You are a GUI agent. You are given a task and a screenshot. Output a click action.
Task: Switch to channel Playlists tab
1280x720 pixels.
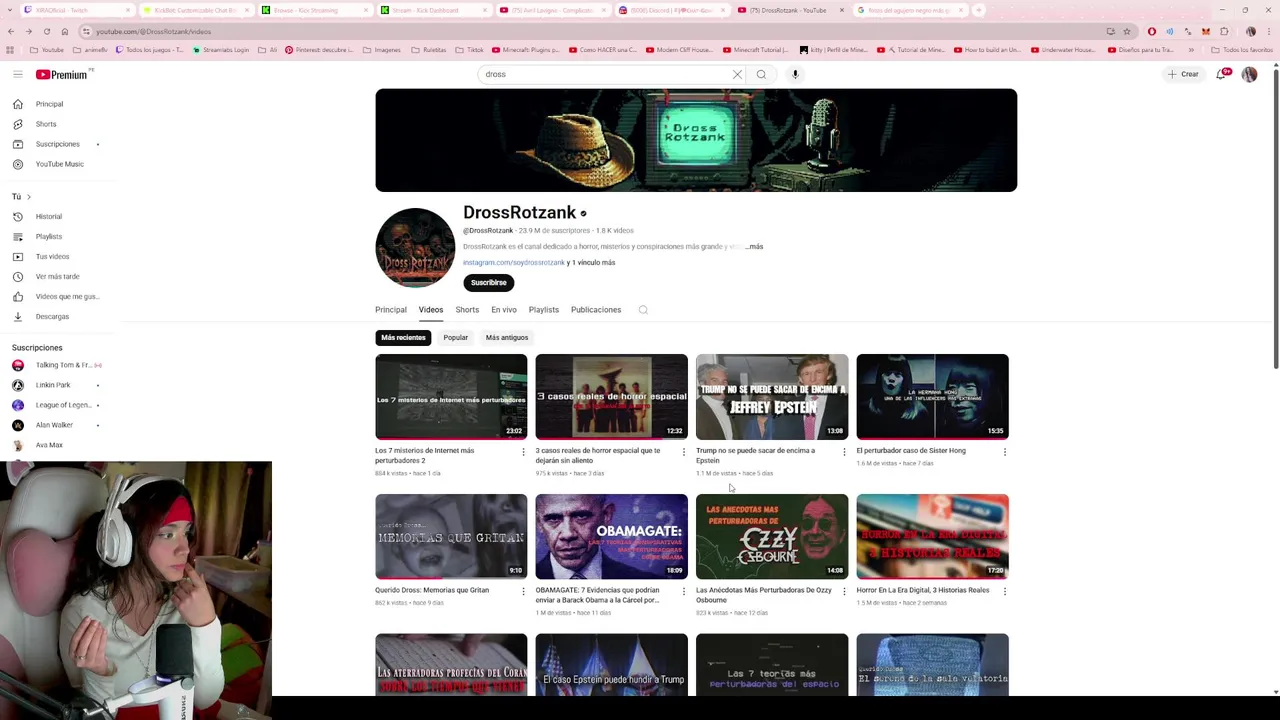pos(544,310)
